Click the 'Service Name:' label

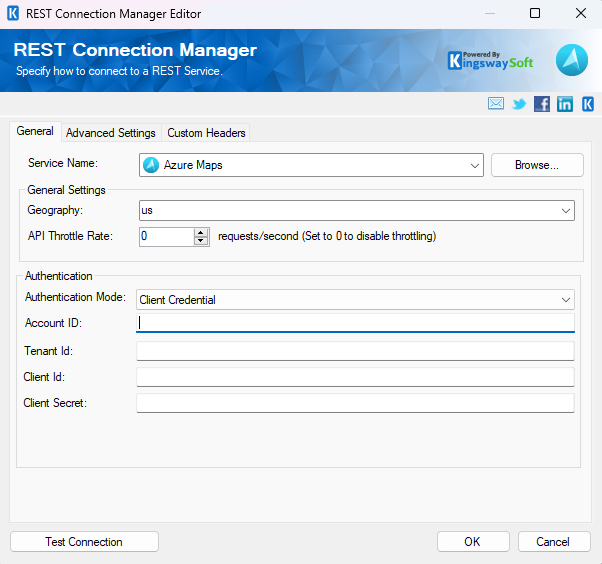[x=63, y=163]
